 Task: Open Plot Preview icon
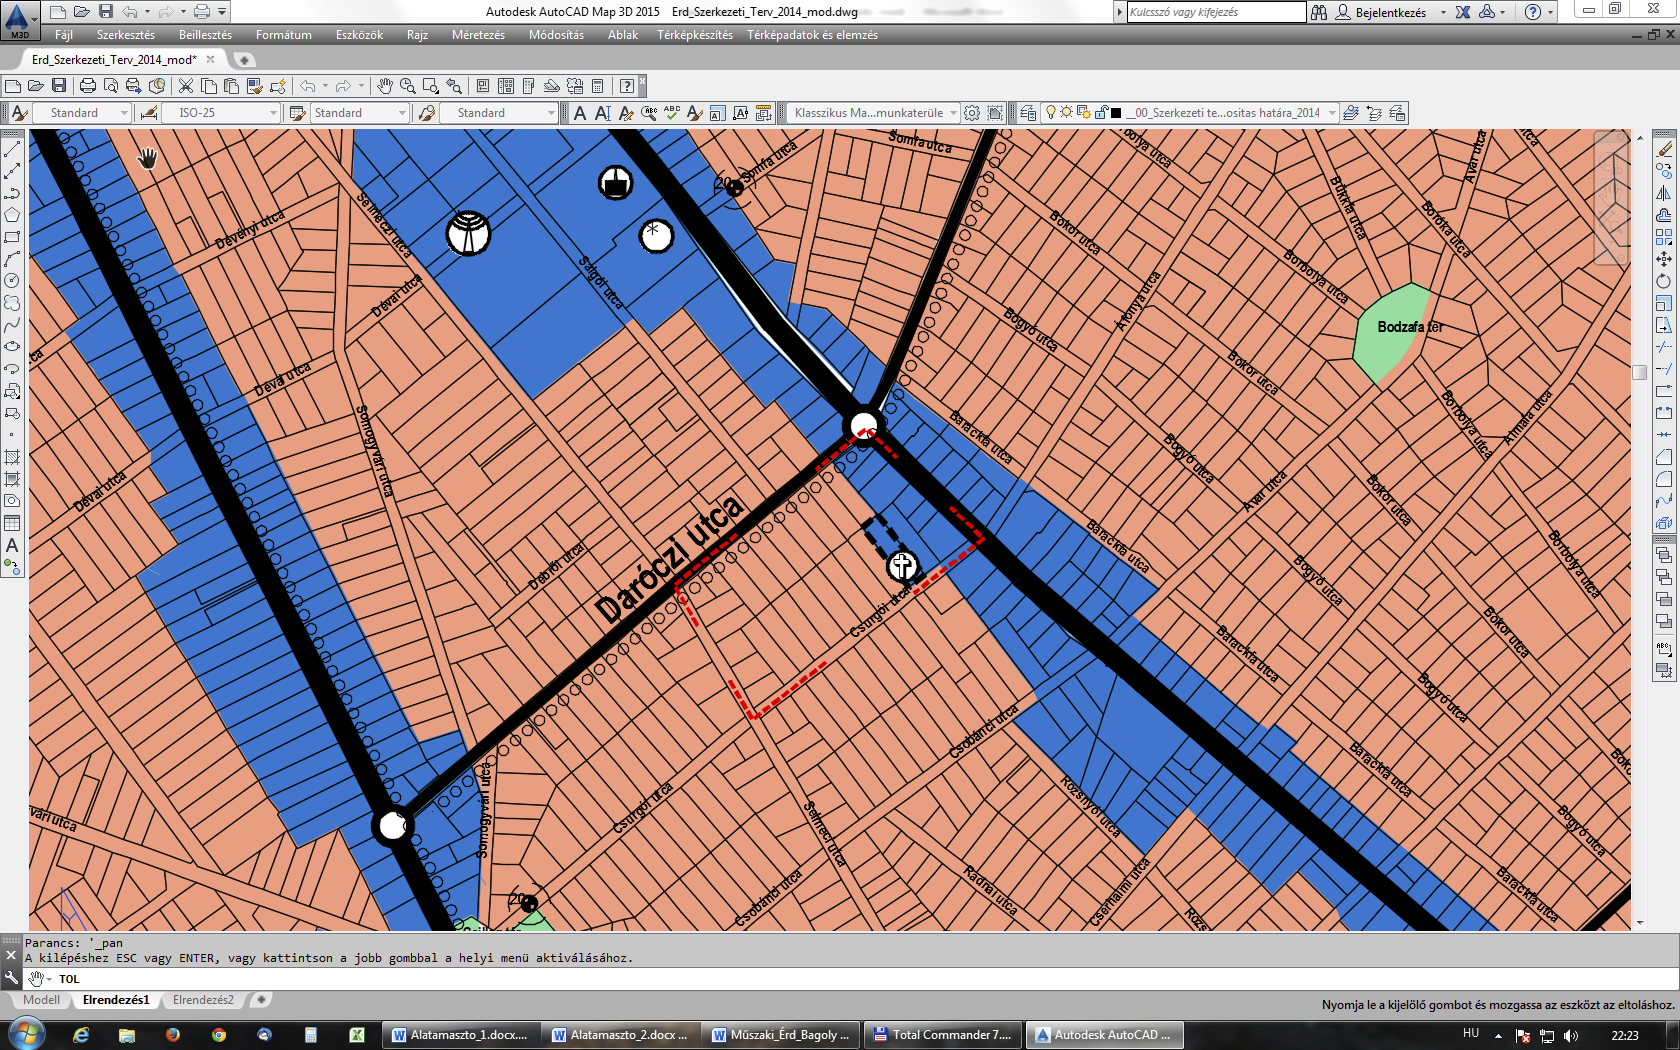coord(111,86)
